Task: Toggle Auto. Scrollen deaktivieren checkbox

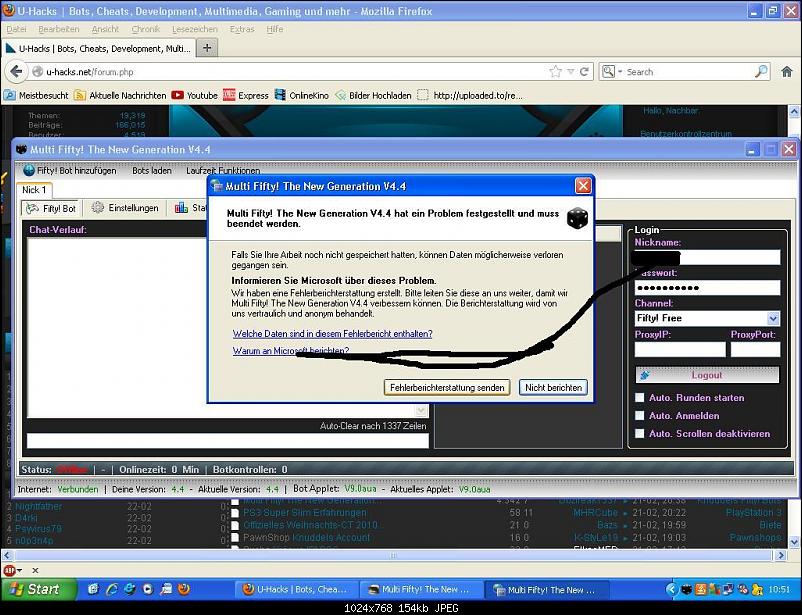Action: coord(639,433)
